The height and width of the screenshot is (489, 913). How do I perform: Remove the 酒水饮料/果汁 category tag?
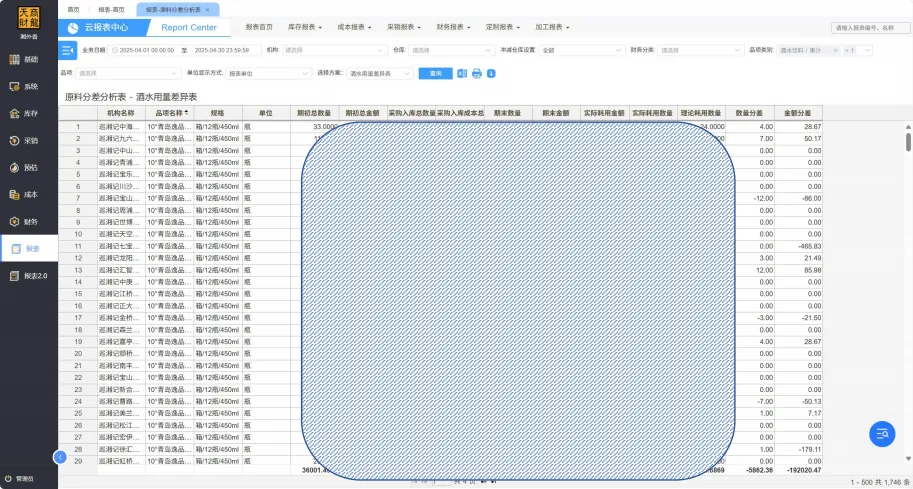(835, 49)
